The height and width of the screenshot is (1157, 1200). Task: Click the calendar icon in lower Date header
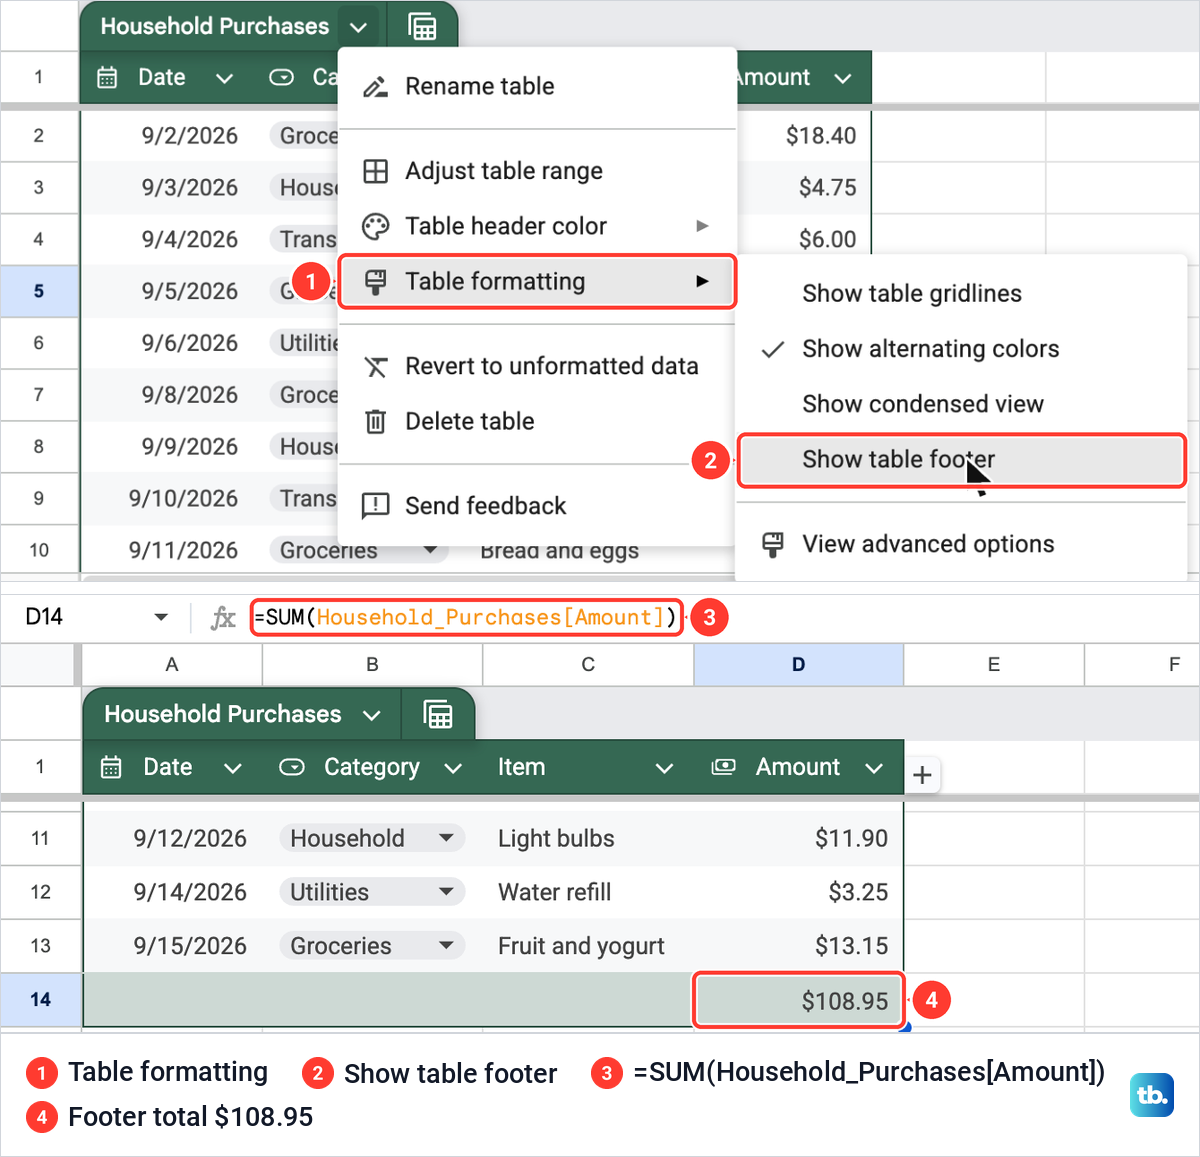tap(111, 767)
